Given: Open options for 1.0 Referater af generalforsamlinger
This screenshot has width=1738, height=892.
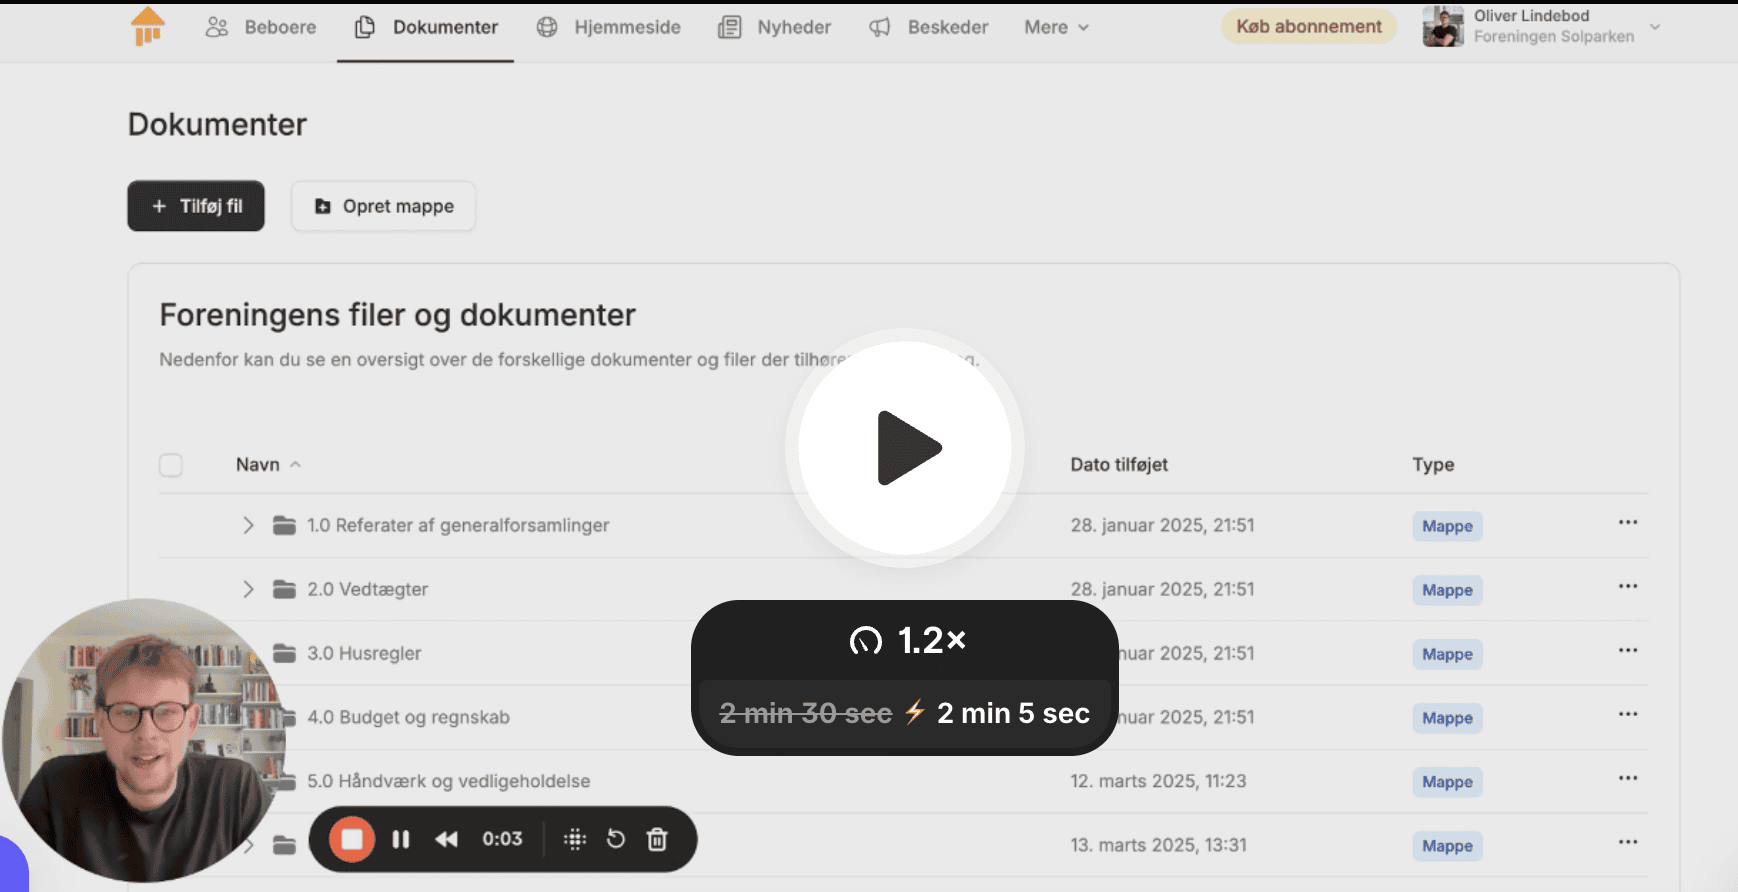Looking at the screenshot, I should (x=1627, y=523).
